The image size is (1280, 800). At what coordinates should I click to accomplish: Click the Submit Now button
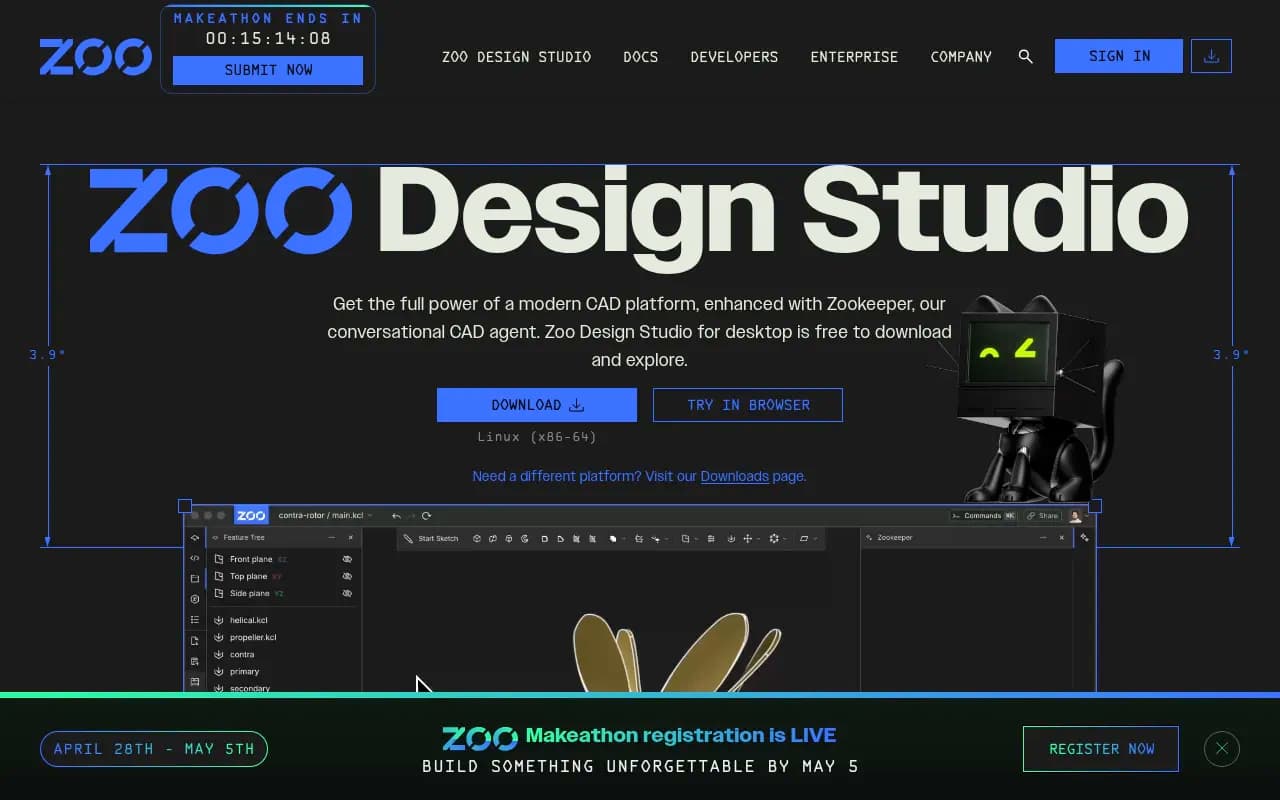(268, 70)
